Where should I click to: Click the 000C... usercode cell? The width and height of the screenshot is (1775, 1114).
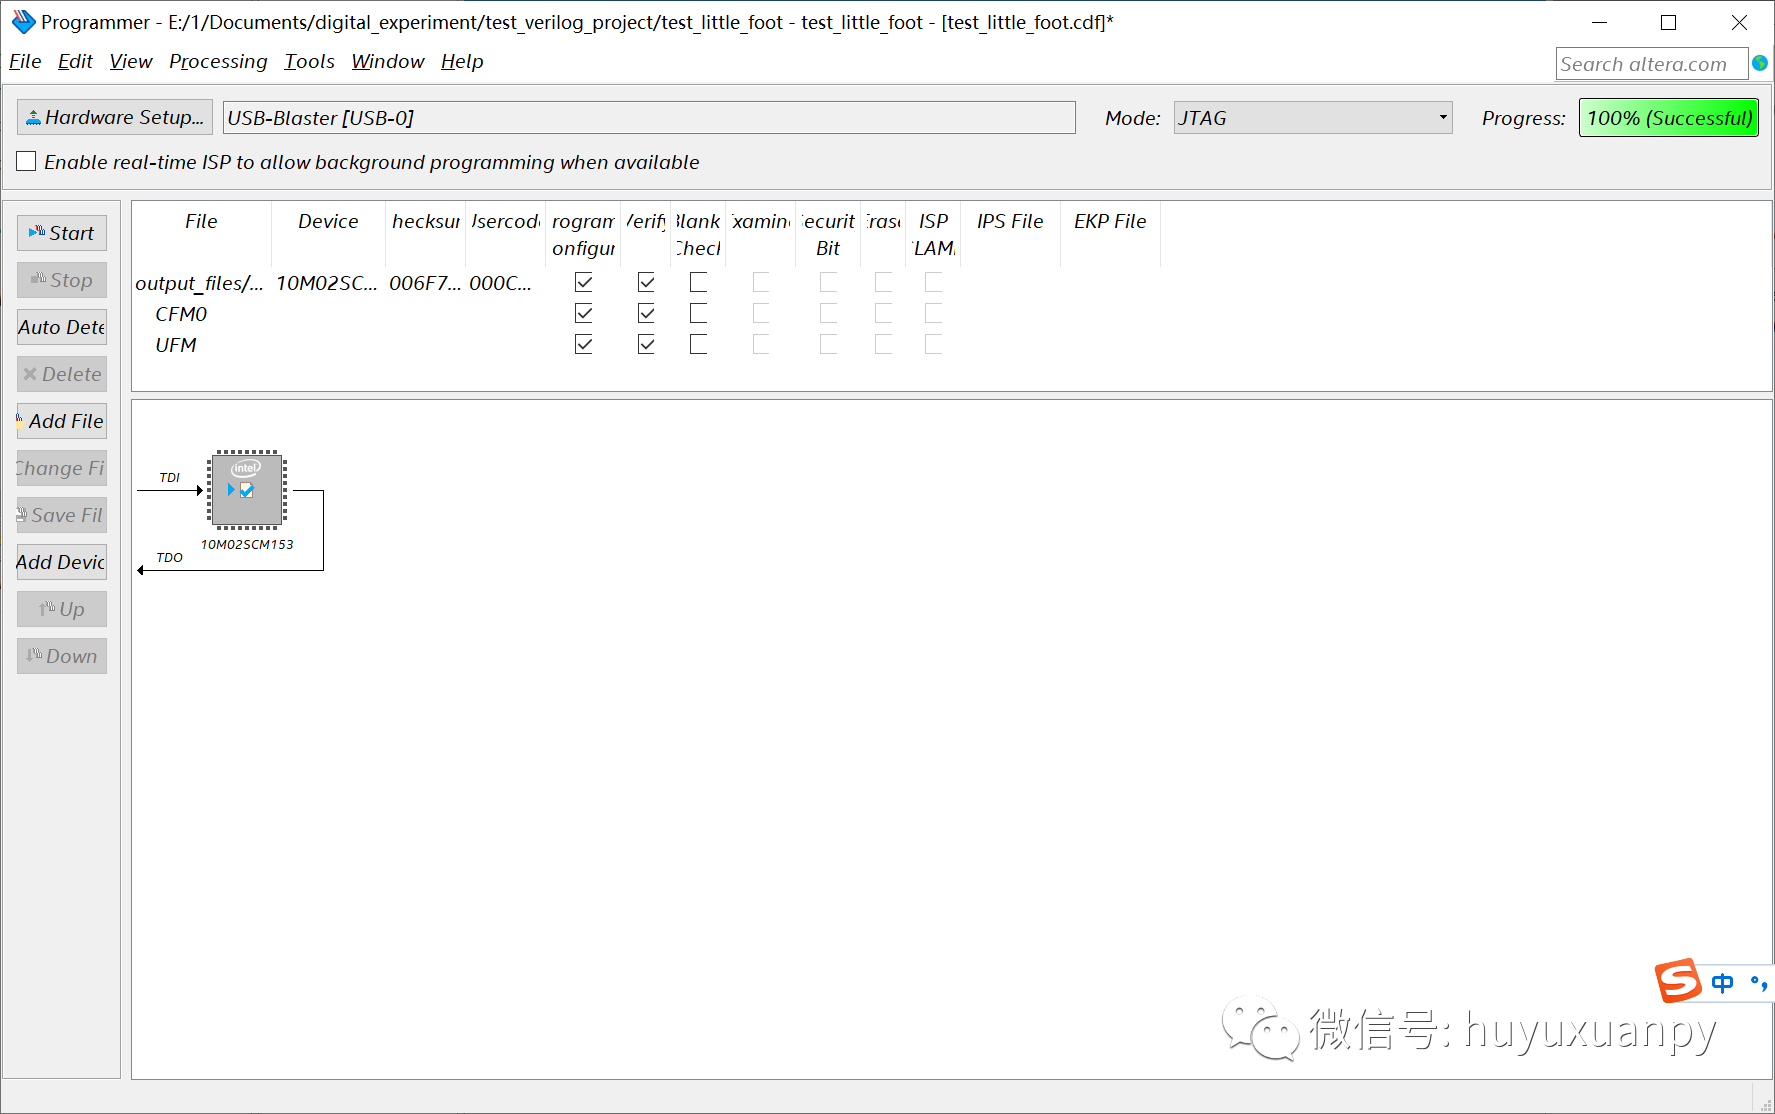[x=501, y=283]
